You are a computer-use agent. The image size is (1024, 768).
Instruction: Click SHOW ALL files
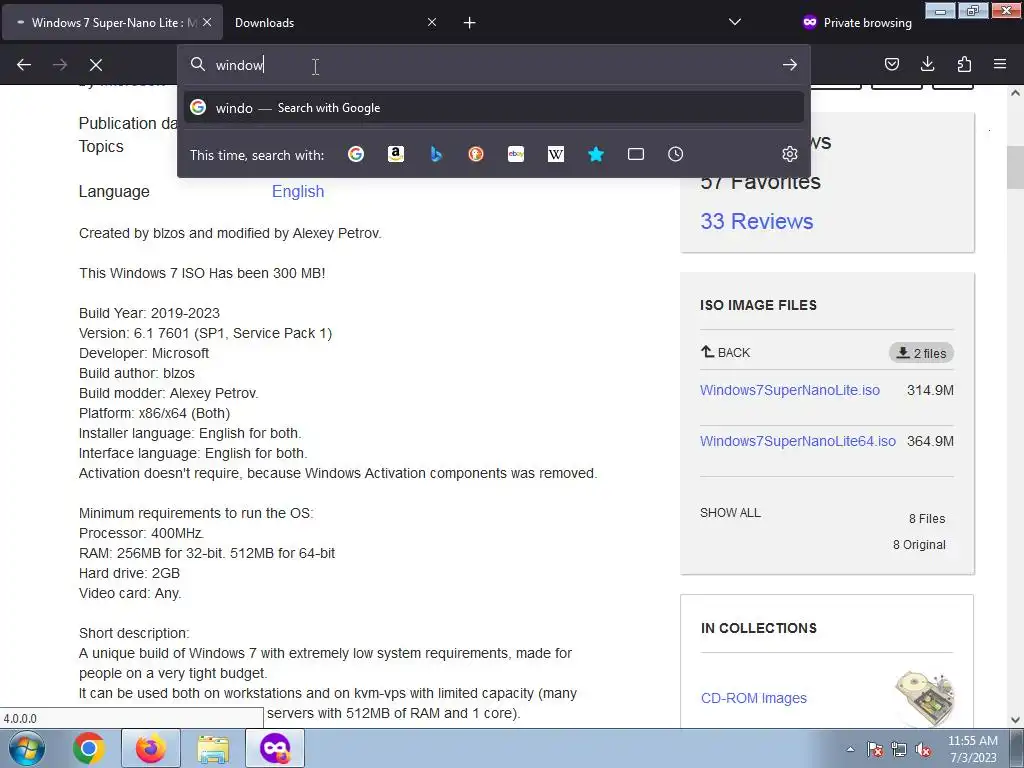(730, 513)
